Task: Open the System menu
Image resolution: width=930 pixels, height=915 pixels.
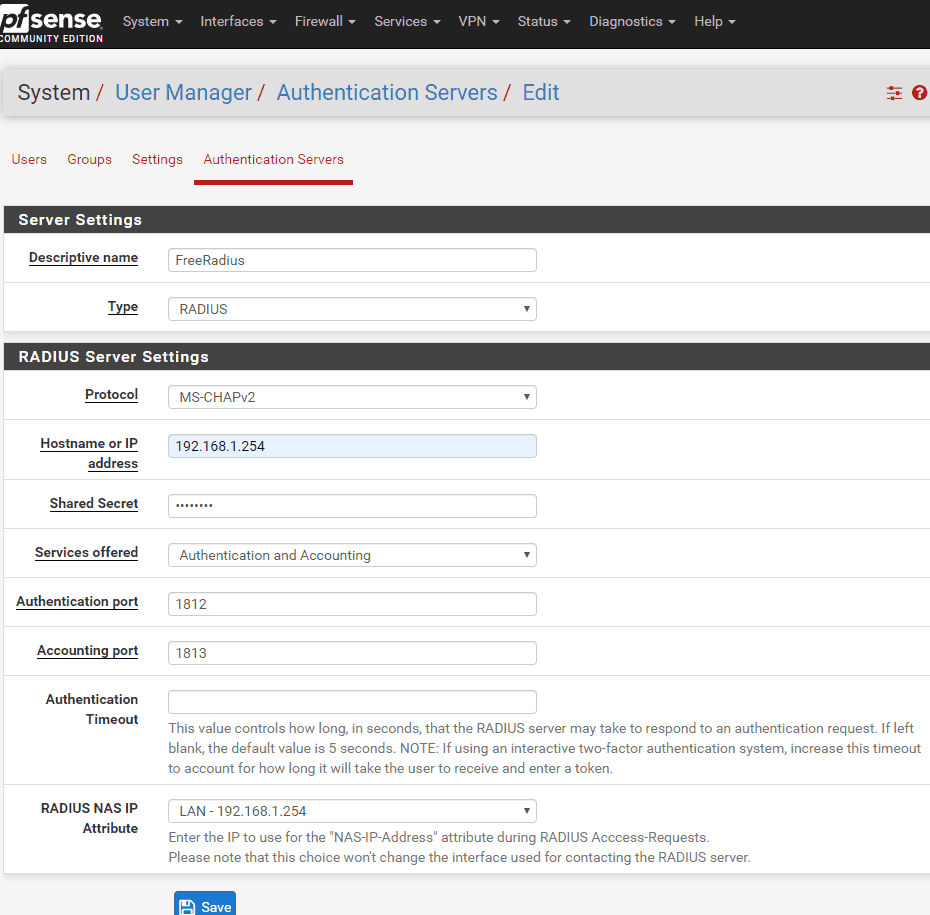Action: point(152,21)
